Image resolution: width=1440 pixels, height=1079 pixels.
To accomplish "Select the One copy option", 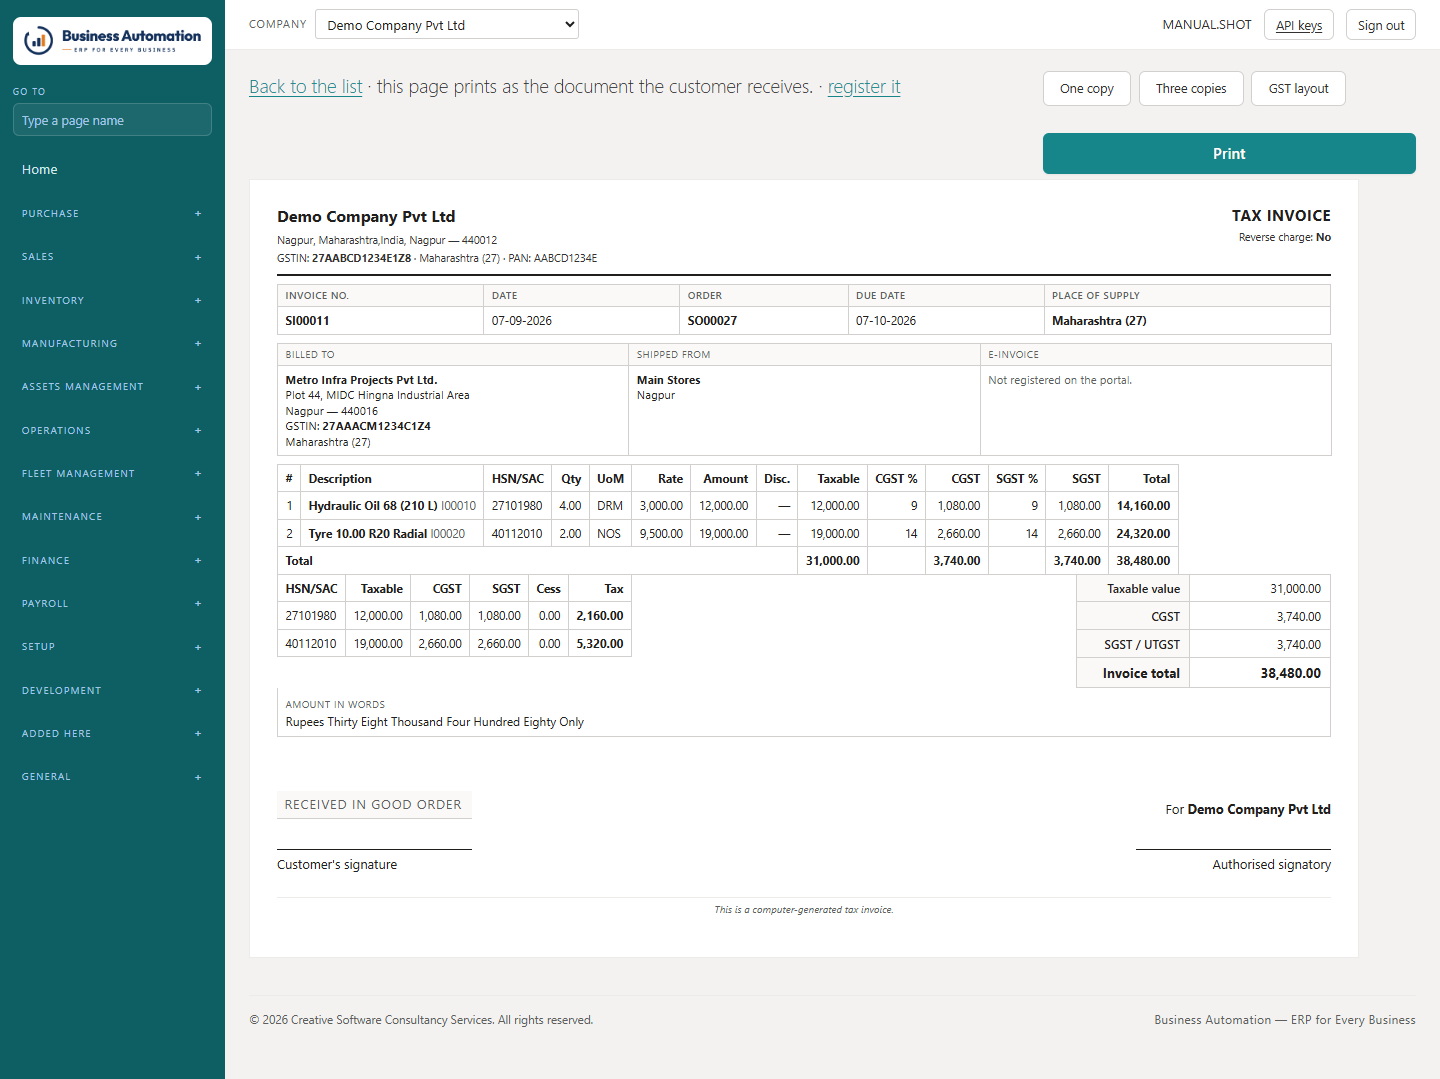I will point(1087,88).
